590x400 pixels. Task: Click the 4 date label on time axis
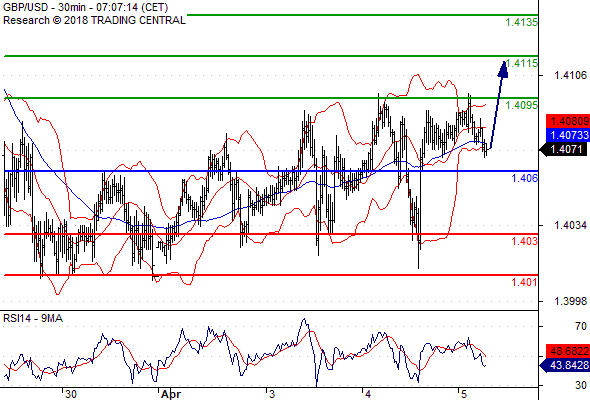pos(368,394)
